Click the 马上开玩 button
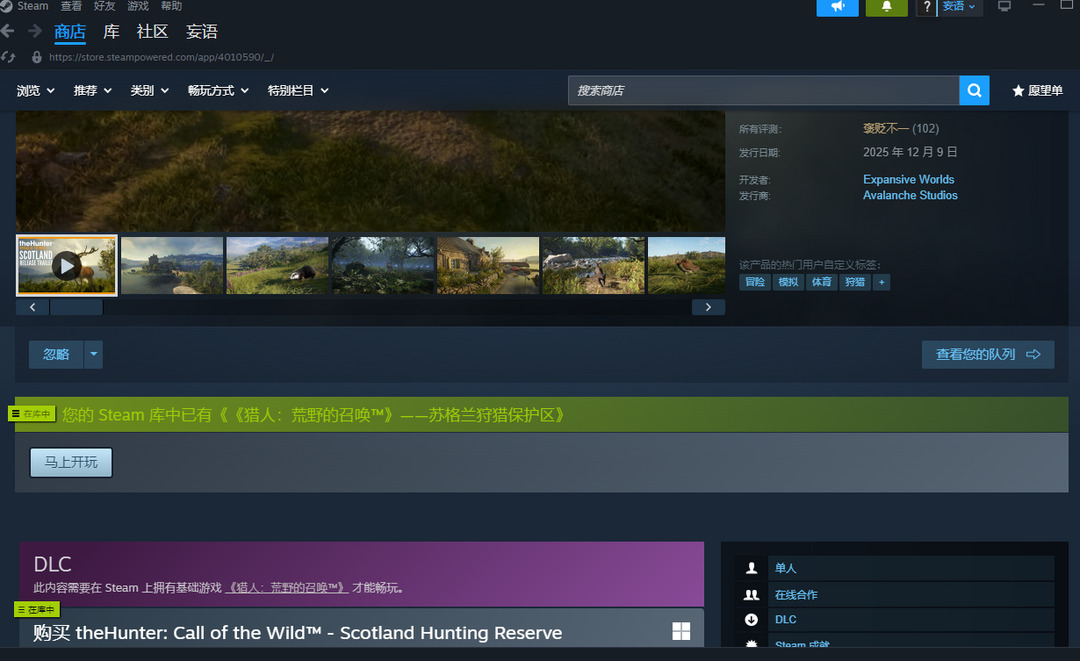The image size is (1080, 661). [71, 462]
